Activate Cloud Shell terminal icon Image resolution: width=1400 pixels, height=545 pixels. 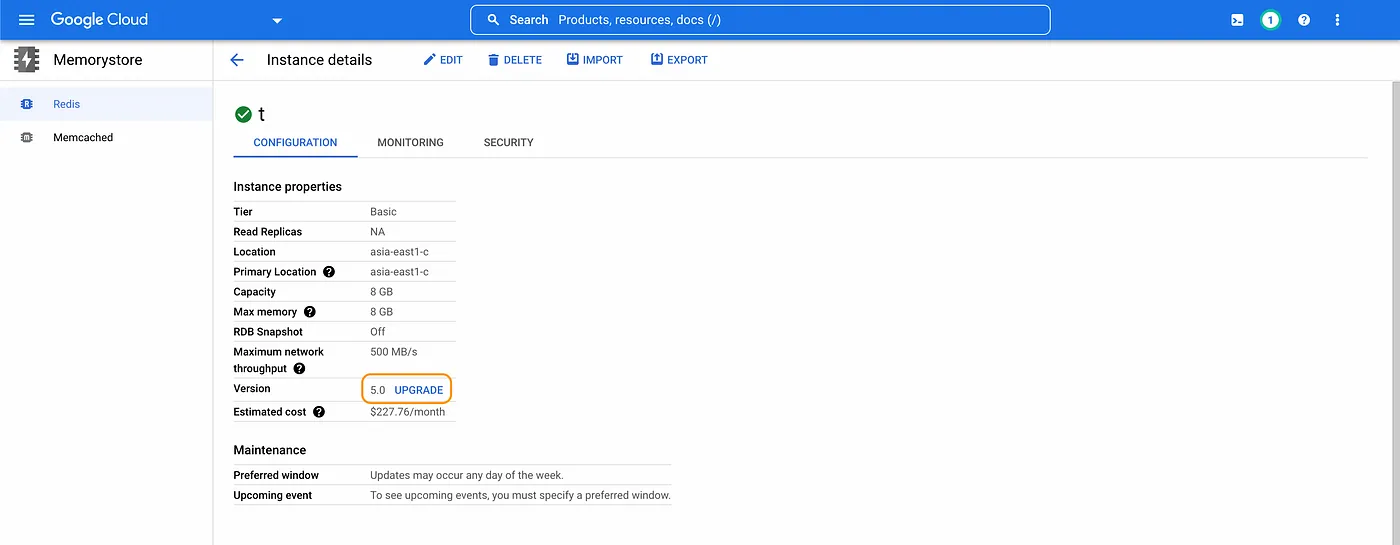point(1237,20)
